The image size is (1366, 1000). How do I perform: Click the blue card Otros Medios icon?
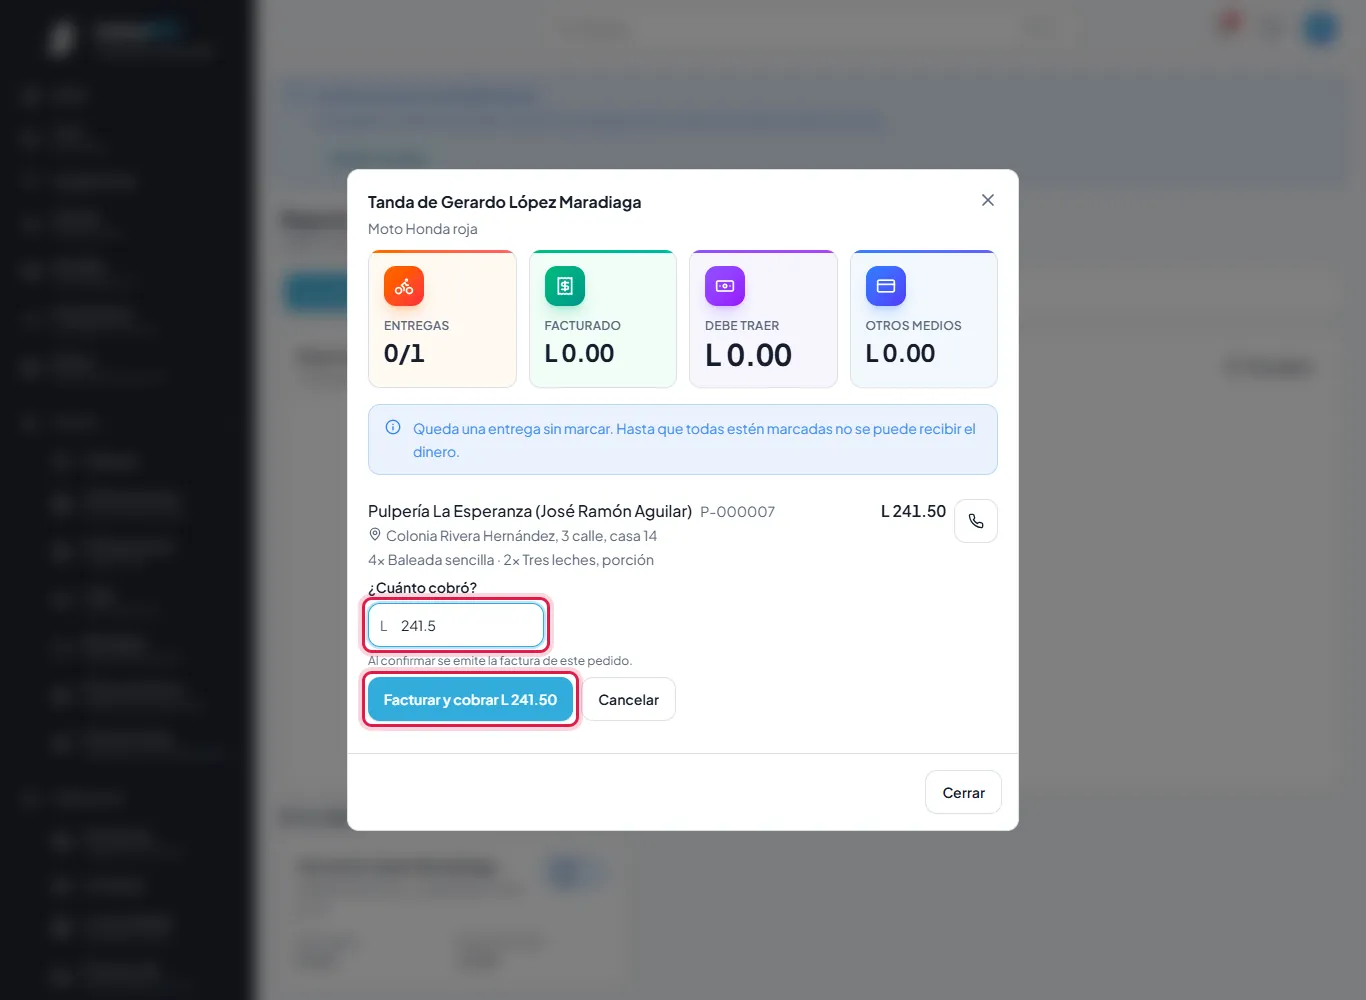(x=886, y=286)
